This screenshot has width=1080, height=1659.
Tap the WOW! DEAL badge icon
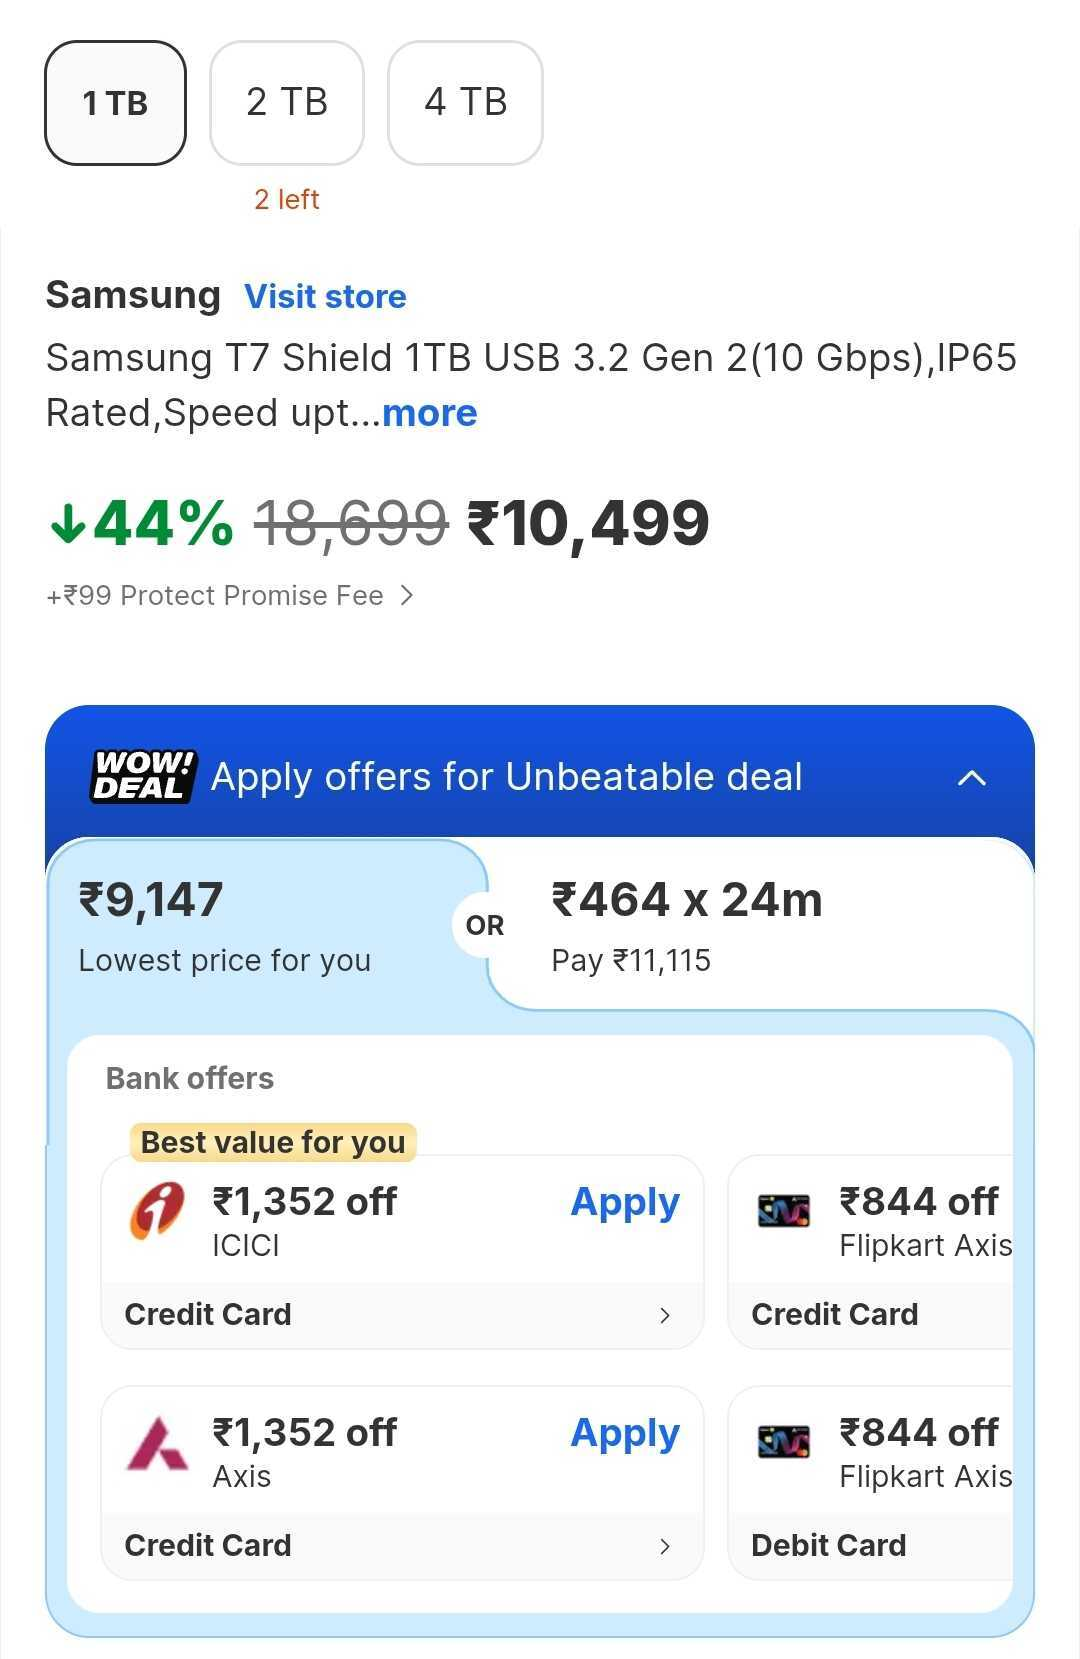click(x=143, y=777)
